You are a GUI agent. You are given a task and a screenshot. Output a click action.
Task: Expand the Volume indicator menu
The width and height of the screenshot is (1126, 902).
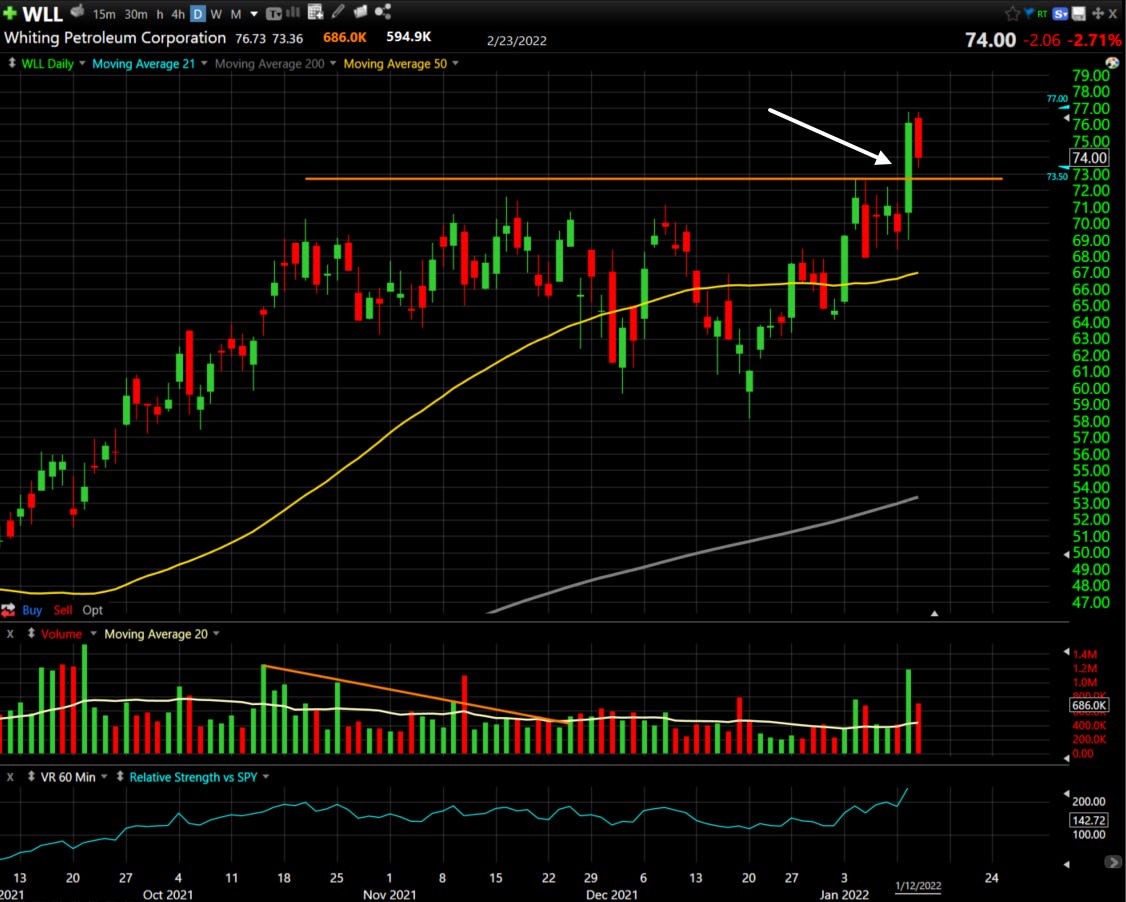point(93,633)
